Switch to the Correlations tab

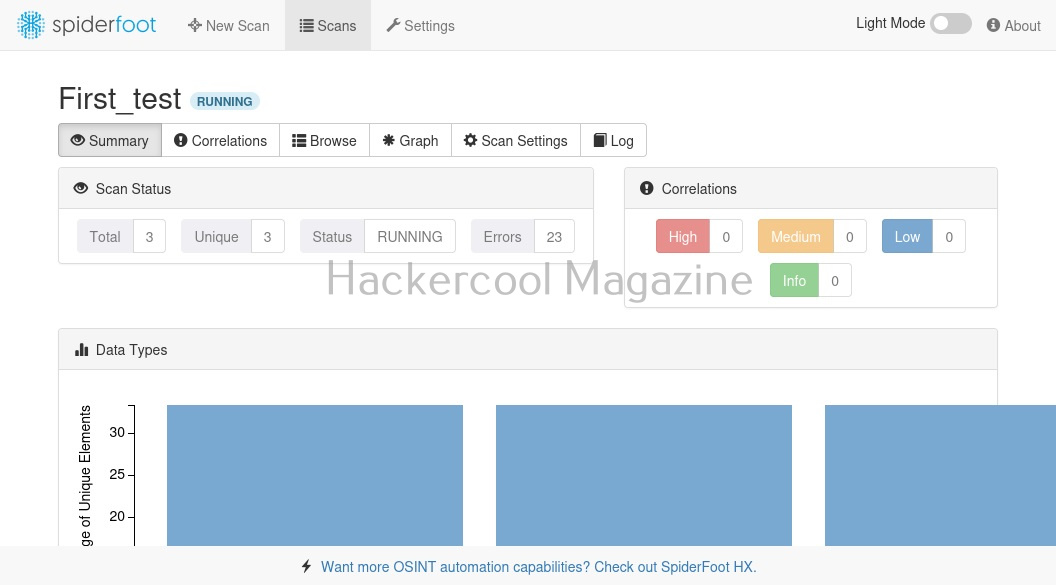pyautogui.click(x=220, y=140)
